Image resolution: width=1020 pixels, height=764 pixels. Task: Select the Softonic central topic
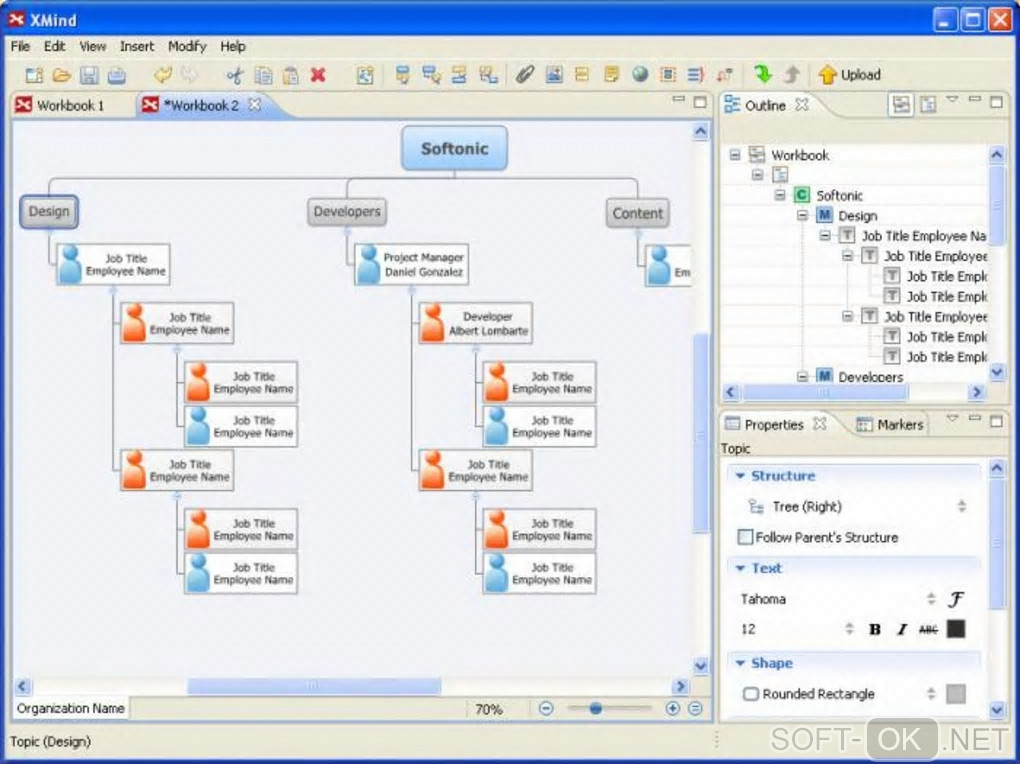[x=454, y=148]
